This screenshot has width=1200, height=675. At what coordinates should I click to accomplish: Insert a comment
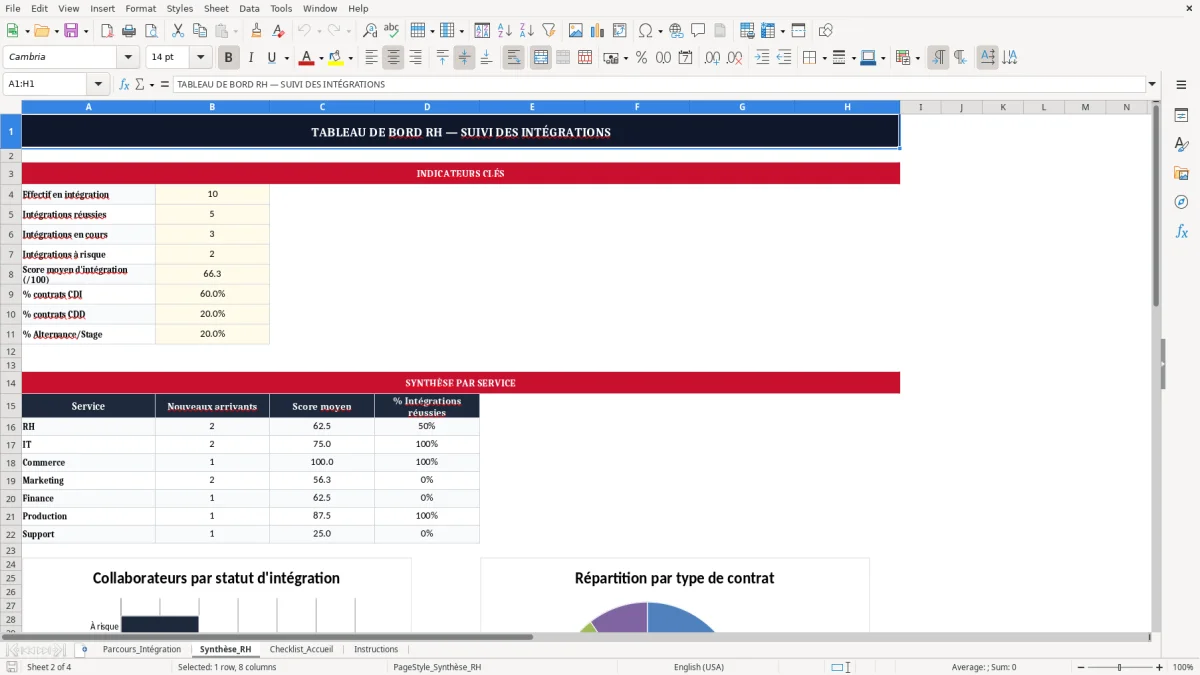698,31
